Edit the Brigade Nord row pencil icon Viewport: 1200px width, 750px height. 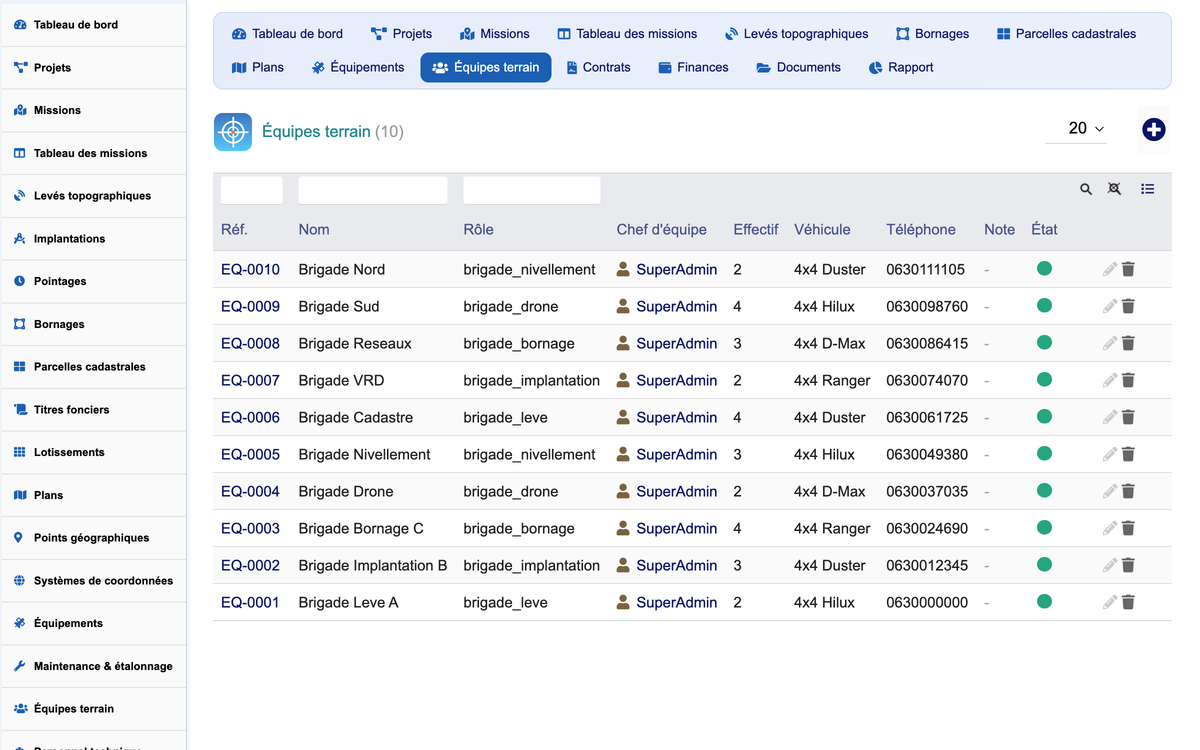pyautogui.click(x=1110, y=269)
